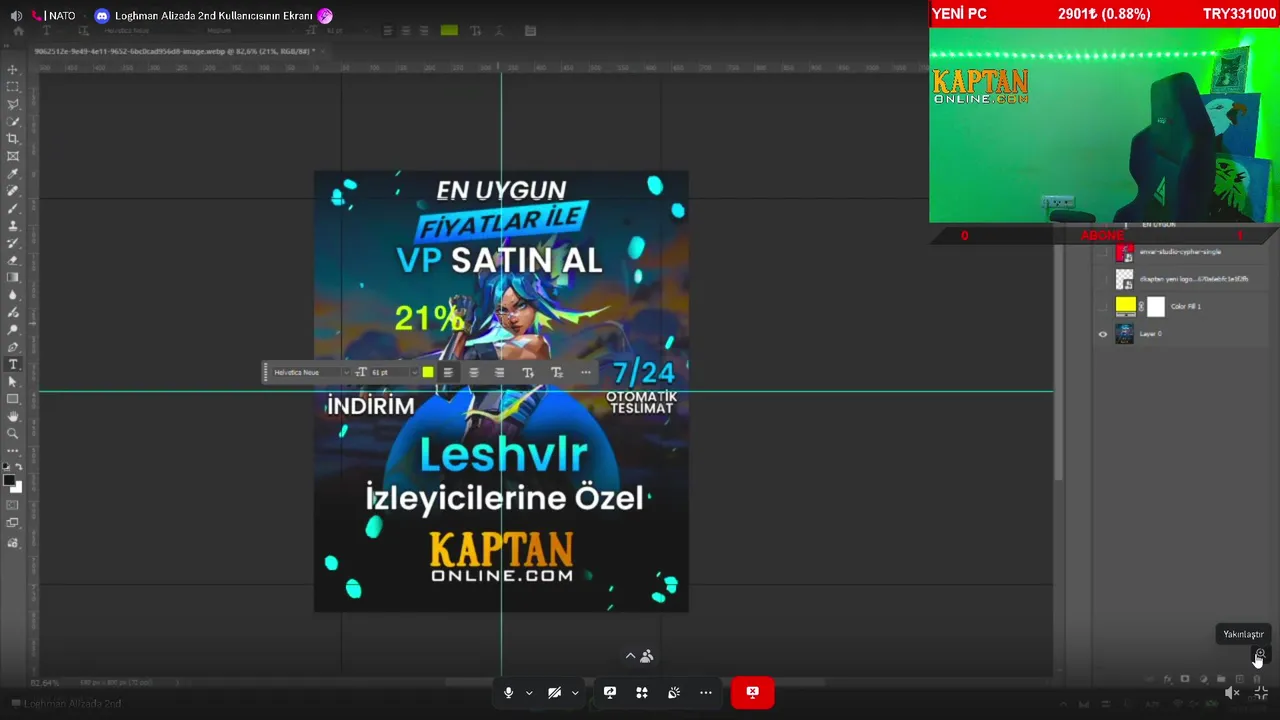Click edit toolbar three-dots icon
Viewport: 1280px width, 720px height.
coord(13,451)
